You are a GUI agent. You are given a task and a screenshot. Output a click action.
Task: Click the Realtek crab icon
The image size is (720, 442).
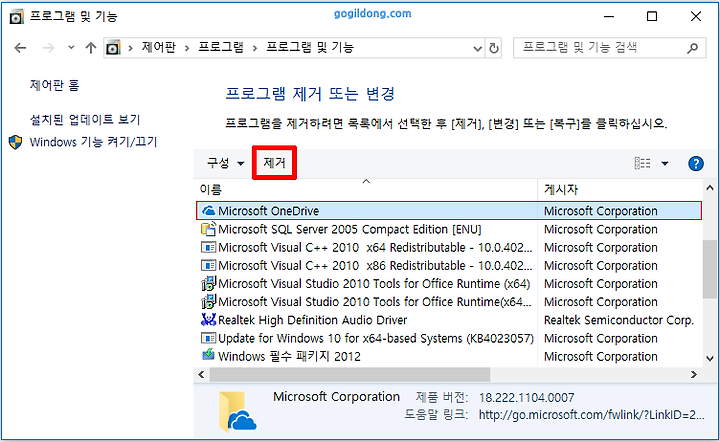[x=208, y=319]
